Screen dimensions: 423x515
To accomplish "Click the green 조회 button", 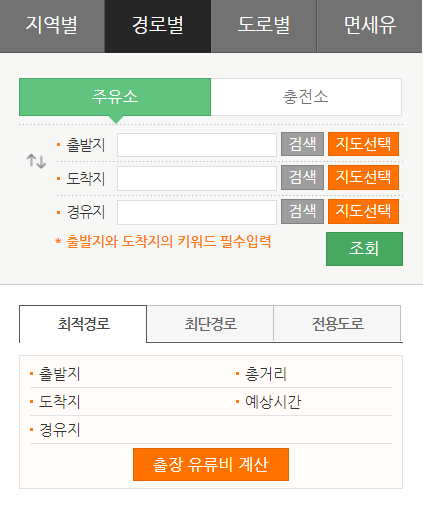I will click(x=364, y=249).
